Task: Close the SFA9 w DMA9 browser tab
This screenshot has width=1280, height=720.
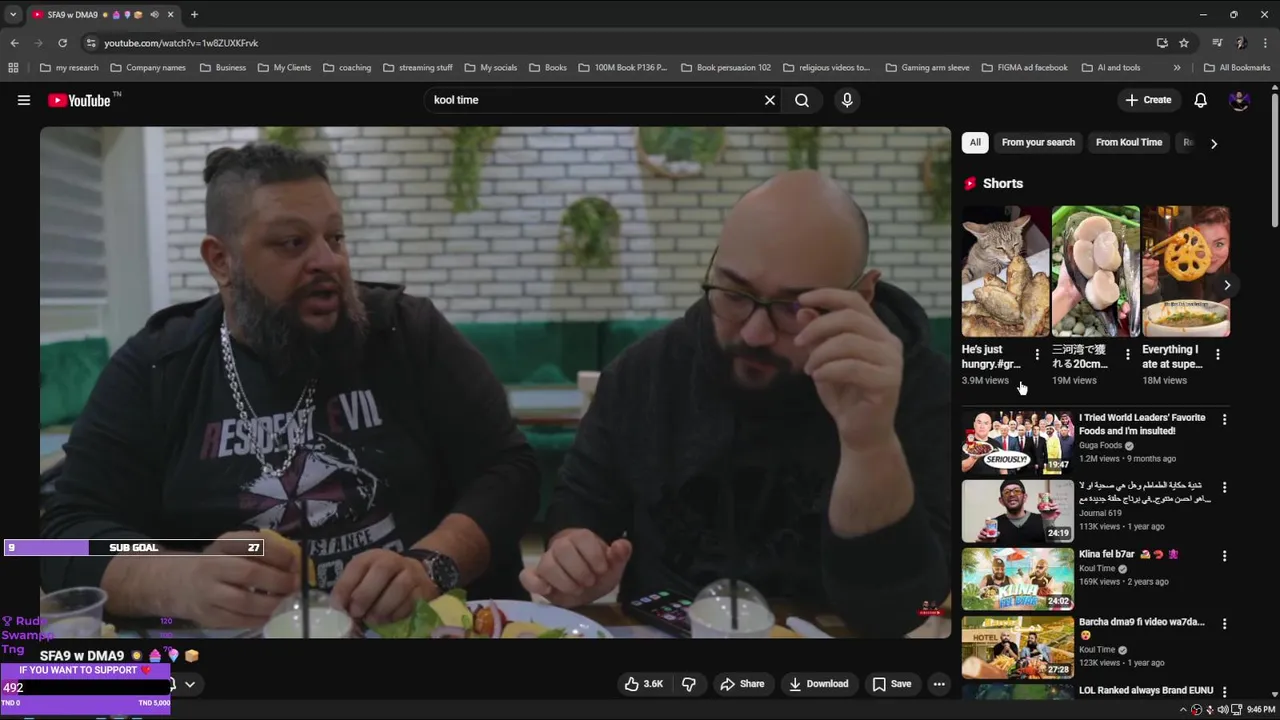Action: click(x=171, y=15)
